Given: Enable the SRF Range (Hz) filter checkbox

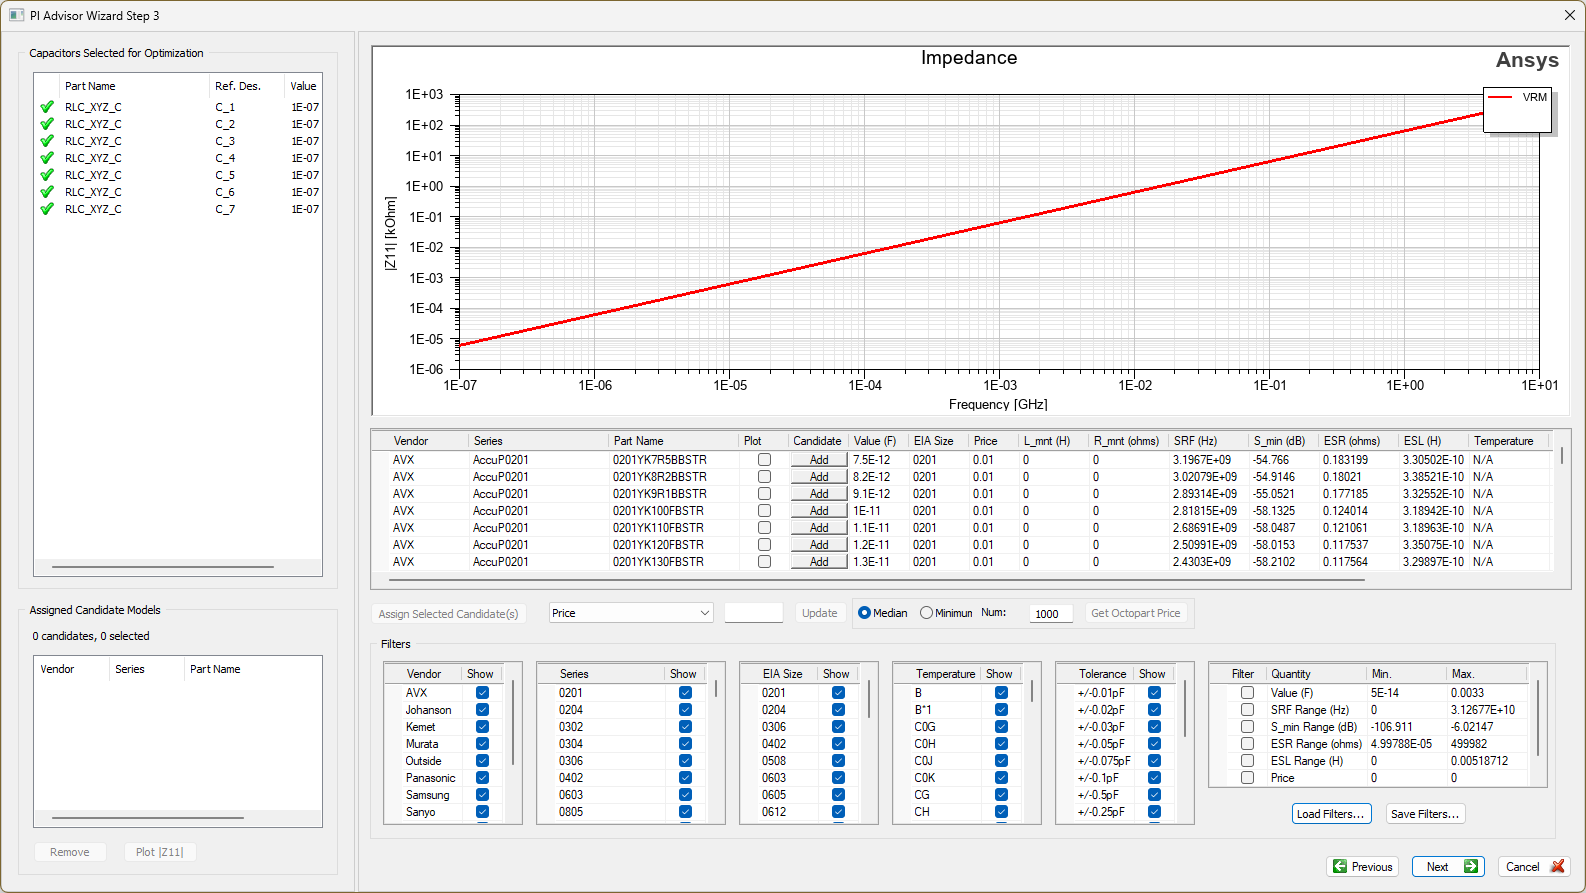Looking at the screenshot, I should pos(1247,710).
